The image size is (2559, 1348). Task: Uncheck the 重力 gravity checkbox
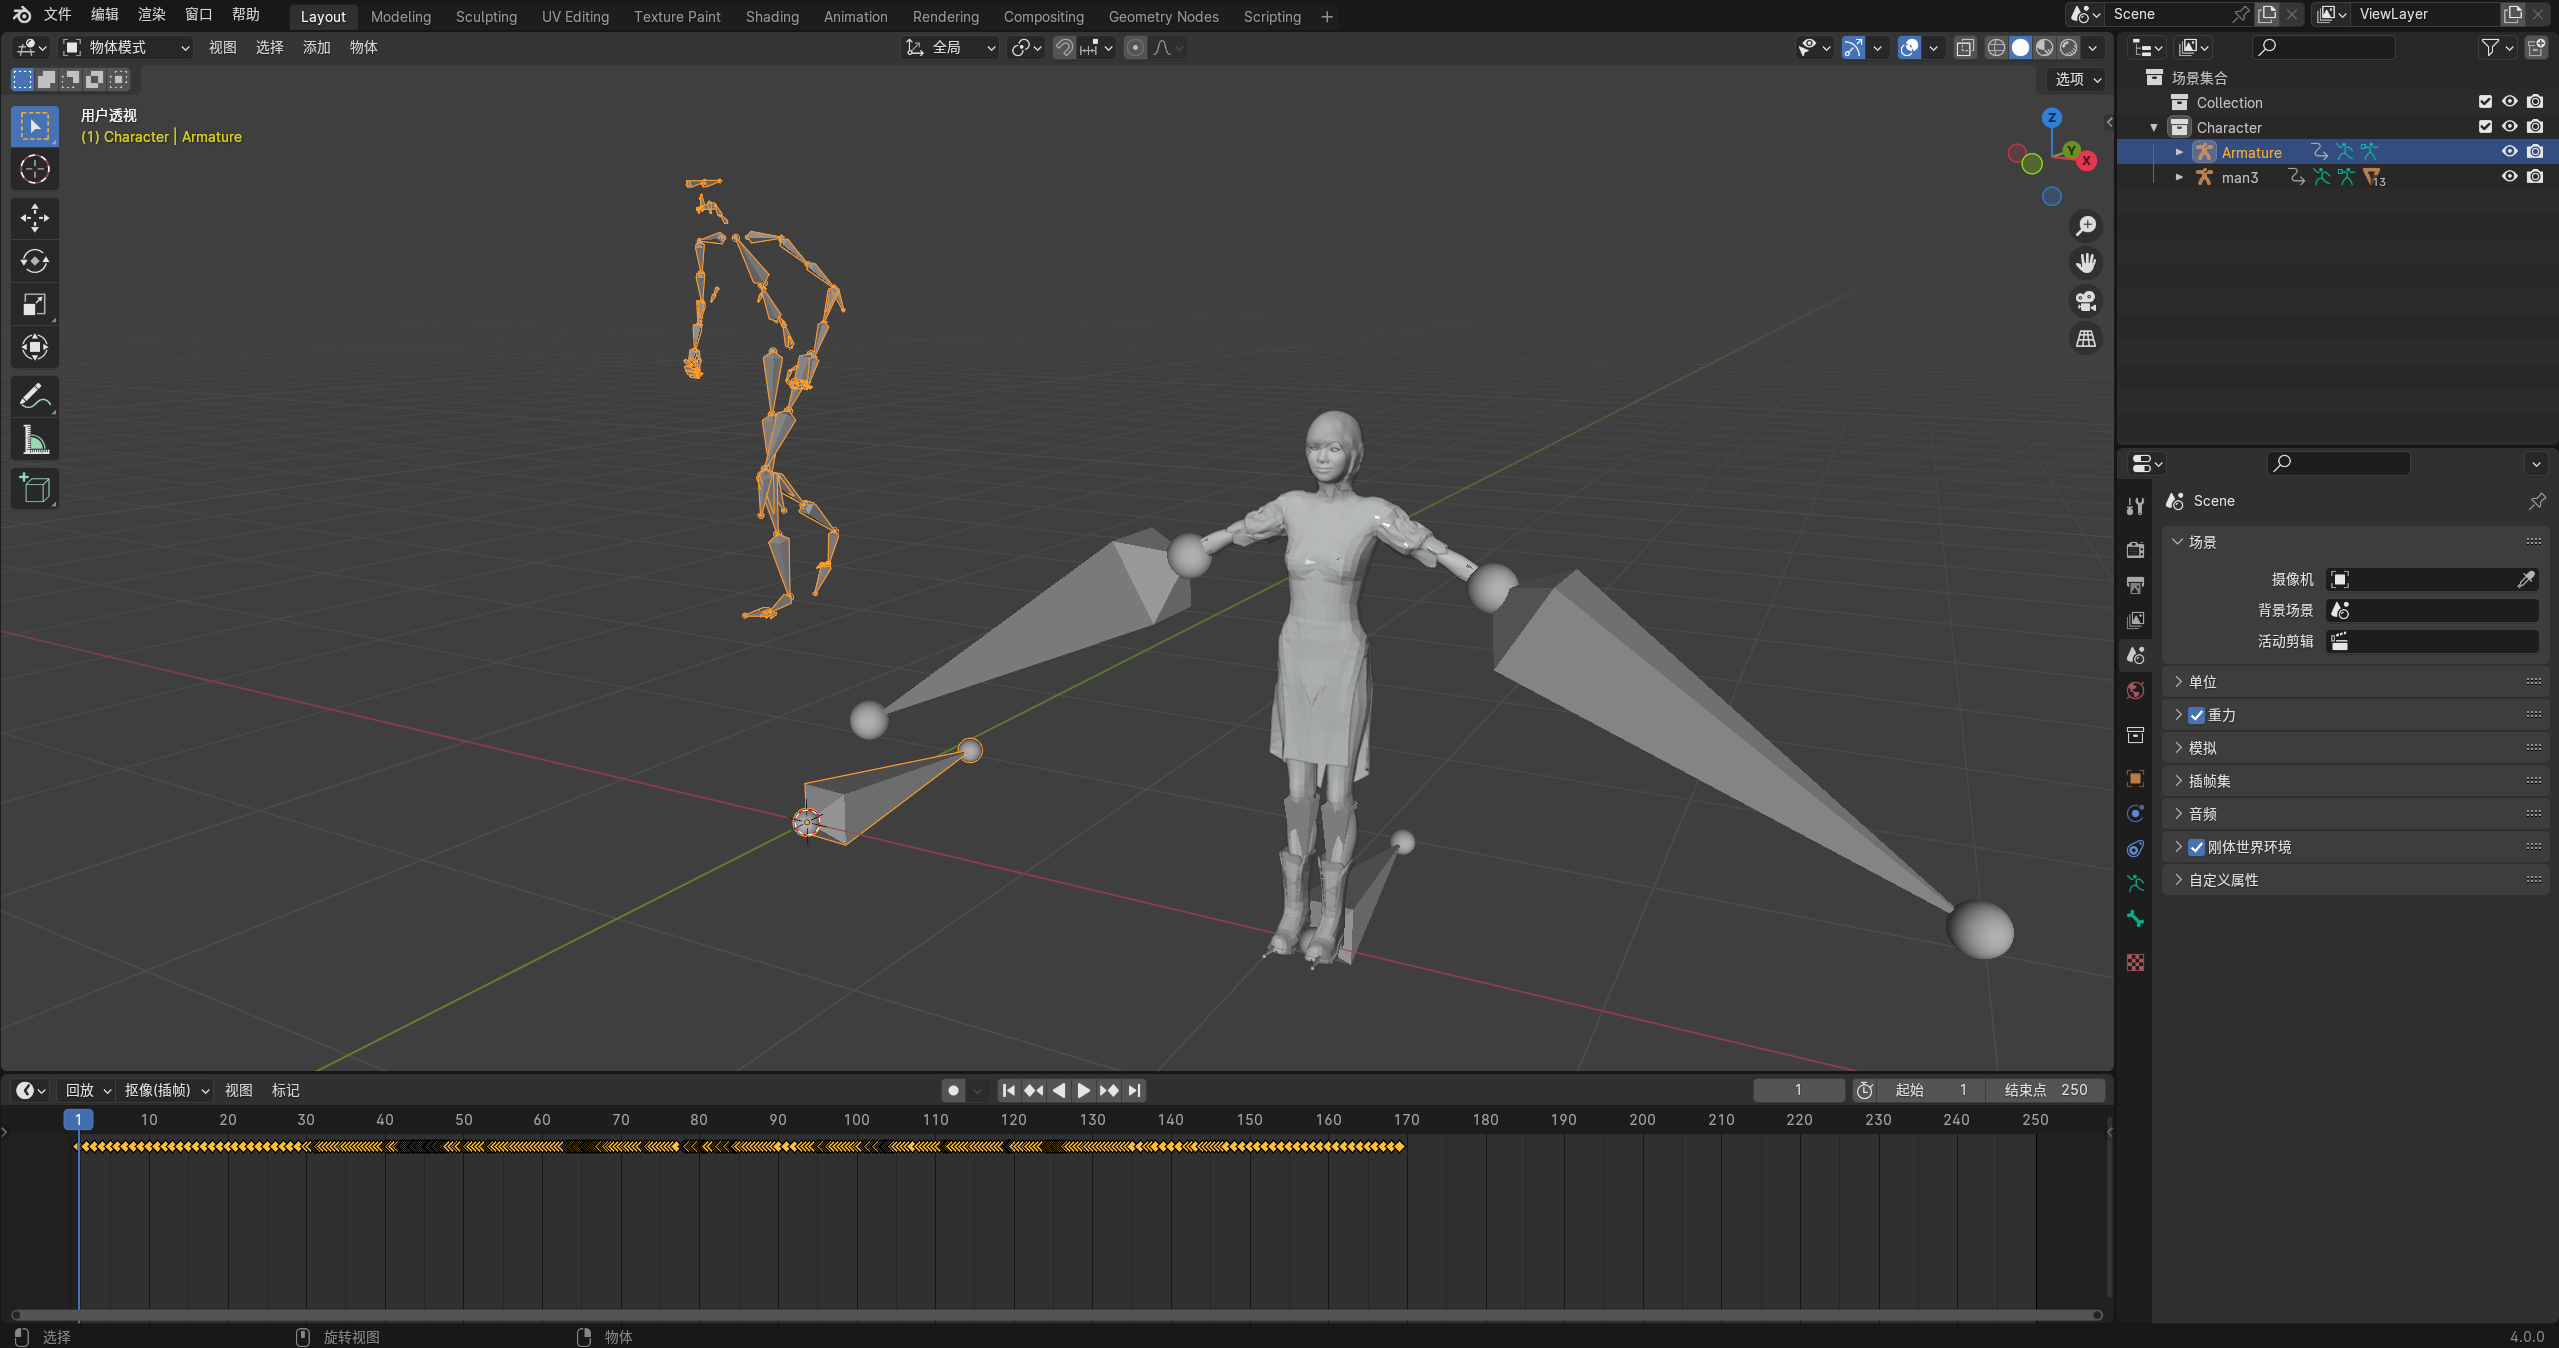click(x=2197, y=715)
